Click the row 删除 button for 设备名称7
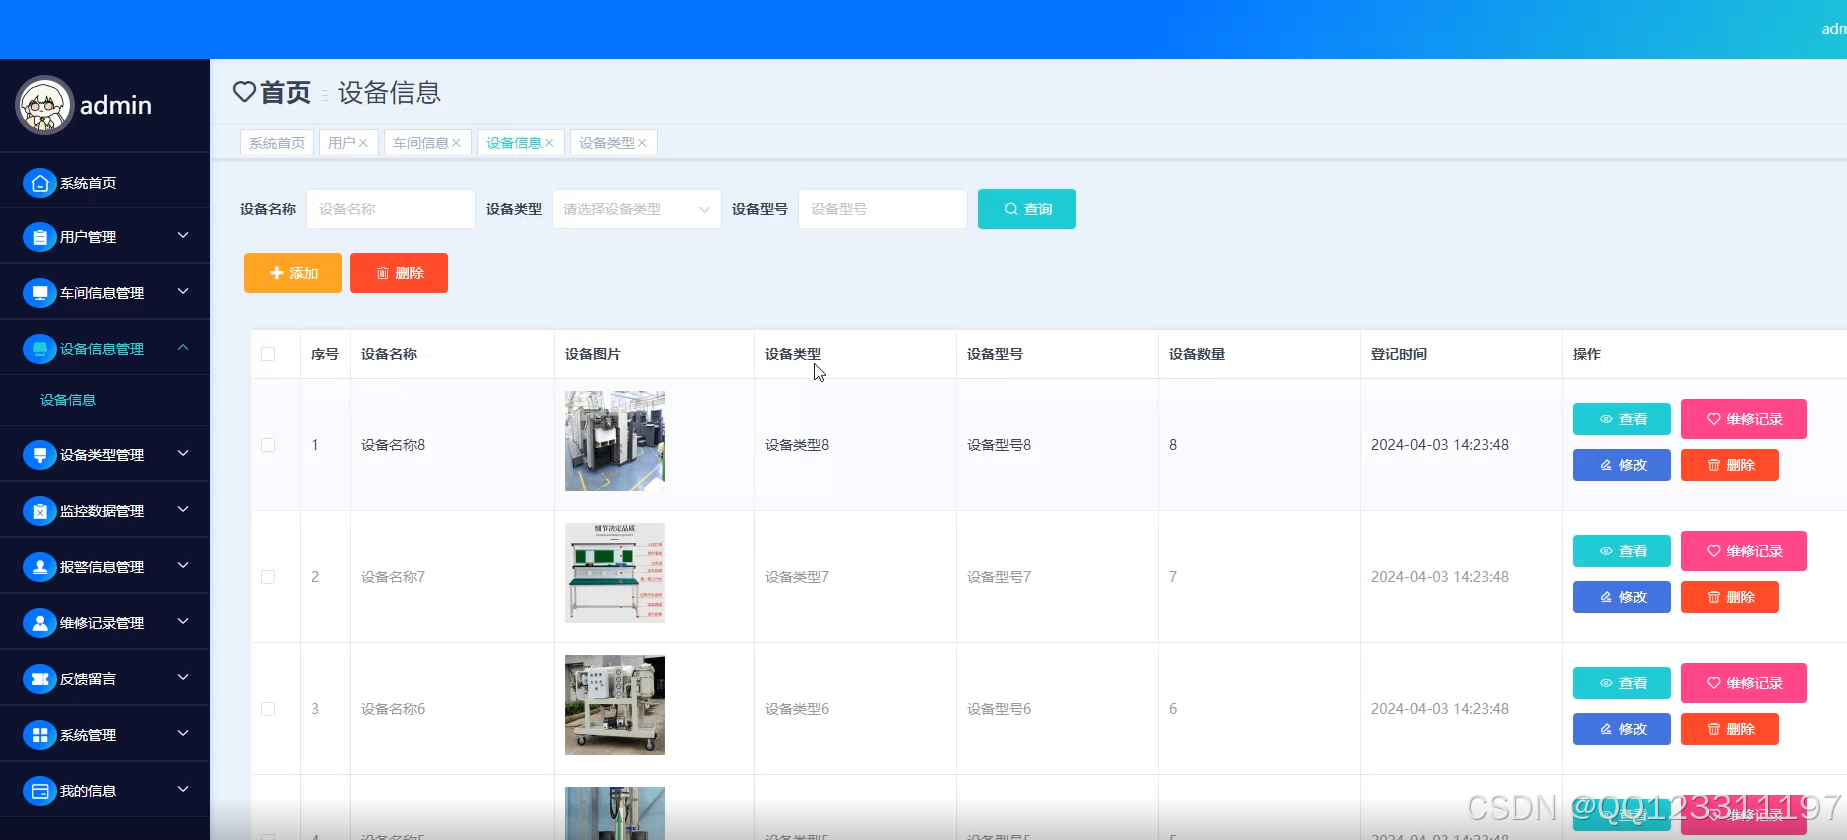This screenshot has width=1847, height=840. 1730,597
